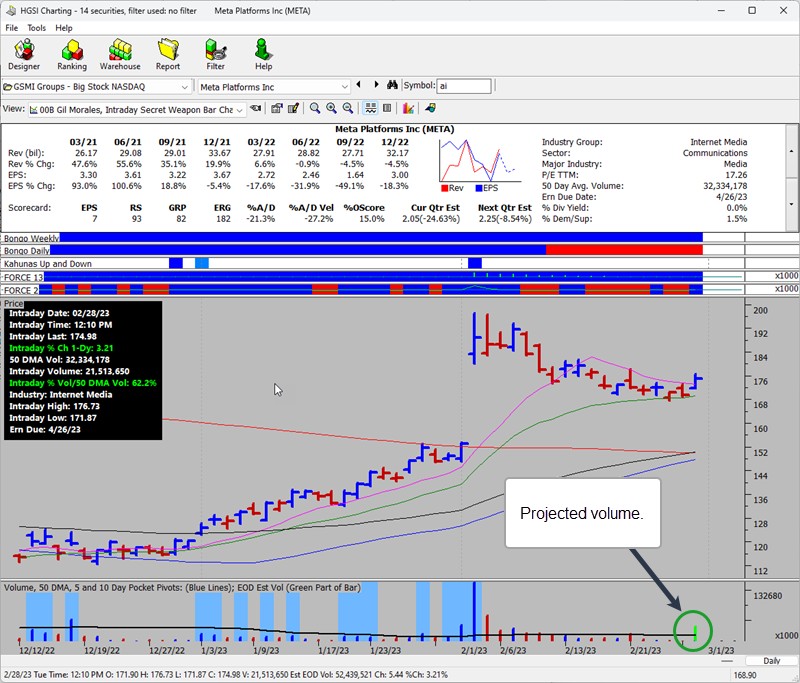This screenshot has width=800, height=683.
Task: Click the magnifier zoom-in icon
Action: pyautogui.click(x=331, y=108)
